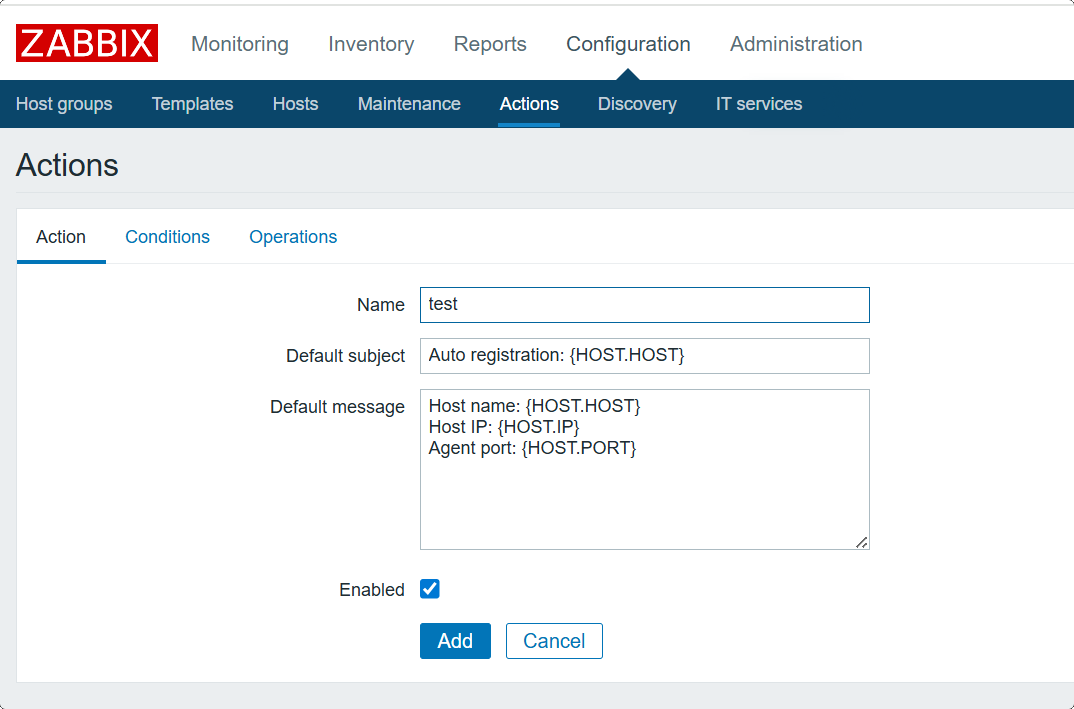Screen dimensions: 1074x709
Task: Uncheck the Enabled checkbox
Action: coord(430,589)
